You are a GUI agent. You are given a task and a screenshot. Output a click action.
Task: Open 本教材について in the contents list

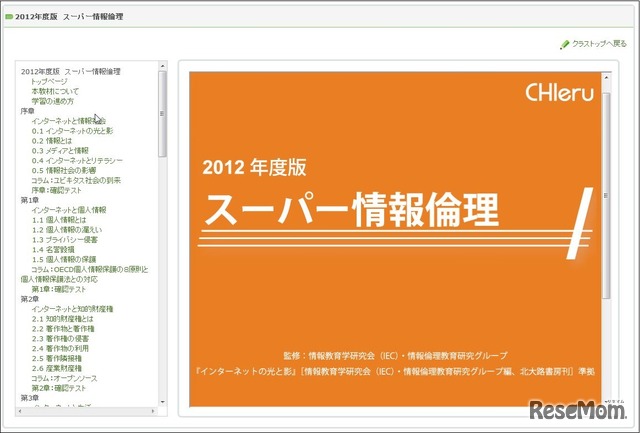[56, 91]
